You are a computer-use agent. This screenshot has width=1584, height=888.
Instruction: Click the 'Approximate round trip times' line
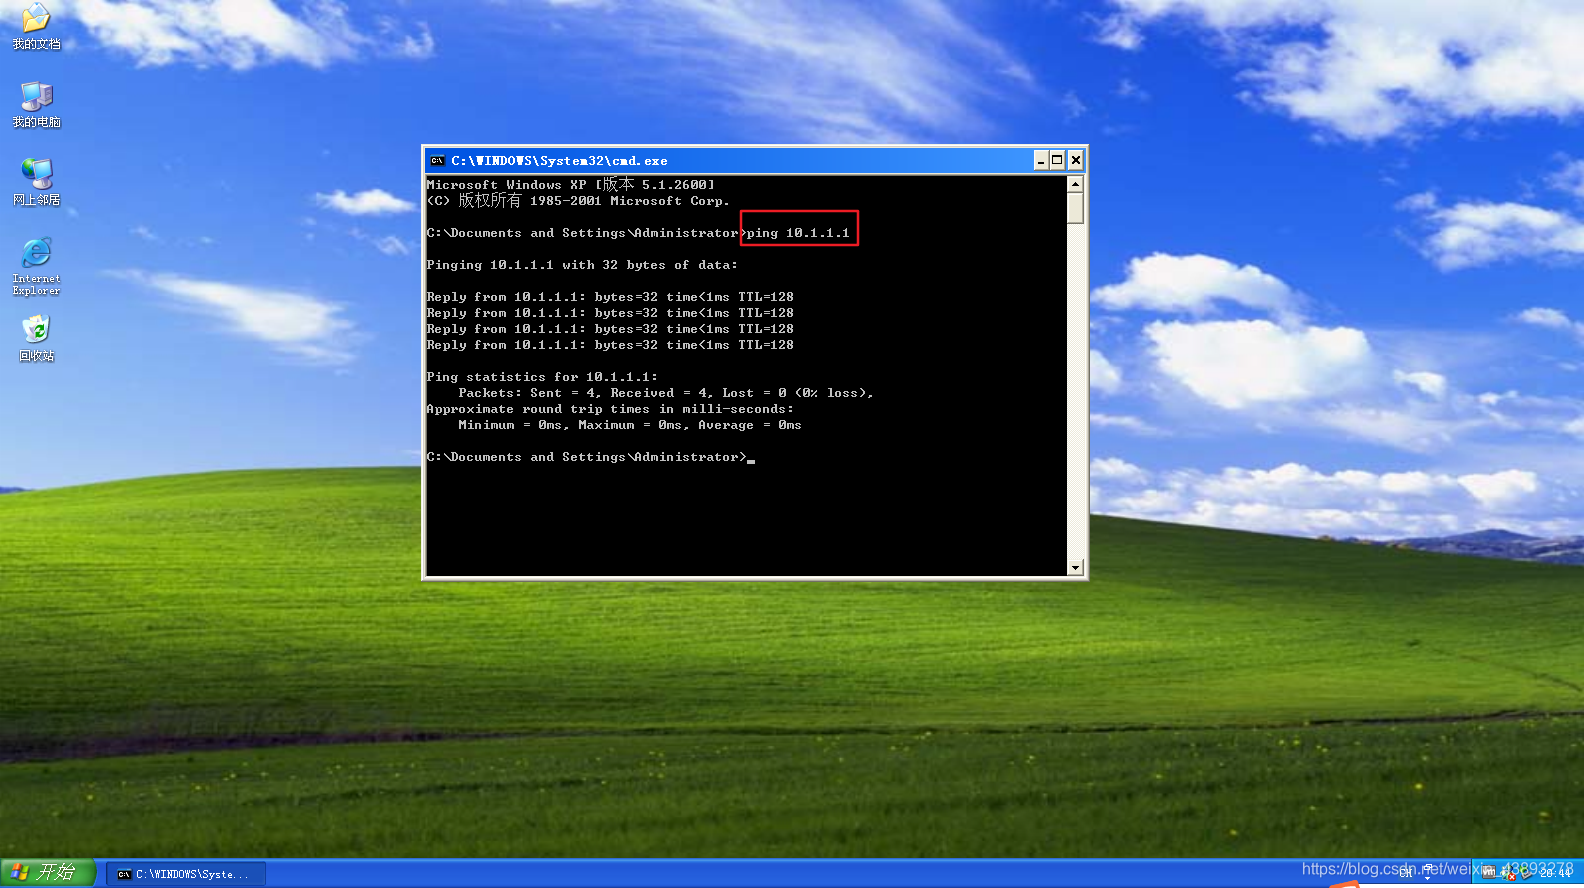coord(610,409)
